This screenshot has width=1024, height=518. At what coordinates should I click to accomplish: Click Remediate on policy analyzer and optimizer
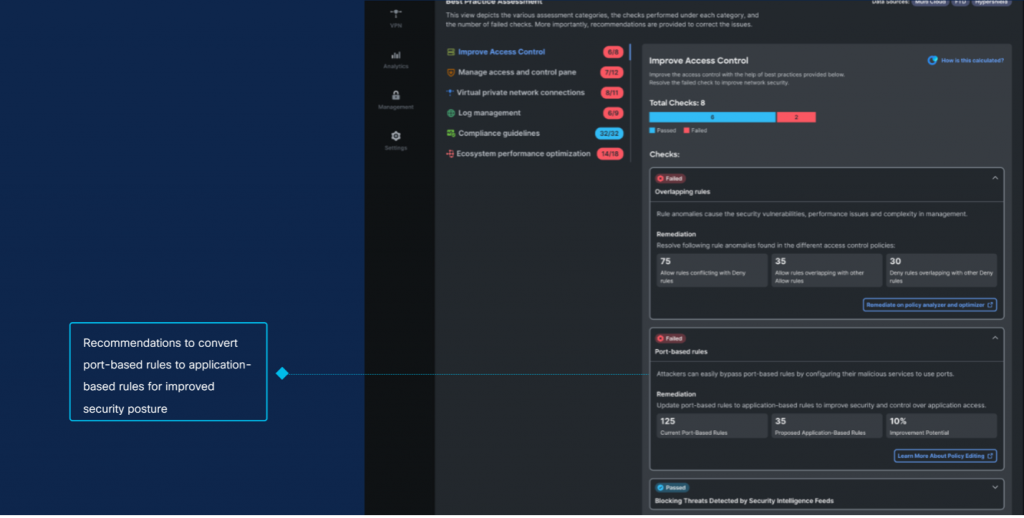tap(929, 305)
